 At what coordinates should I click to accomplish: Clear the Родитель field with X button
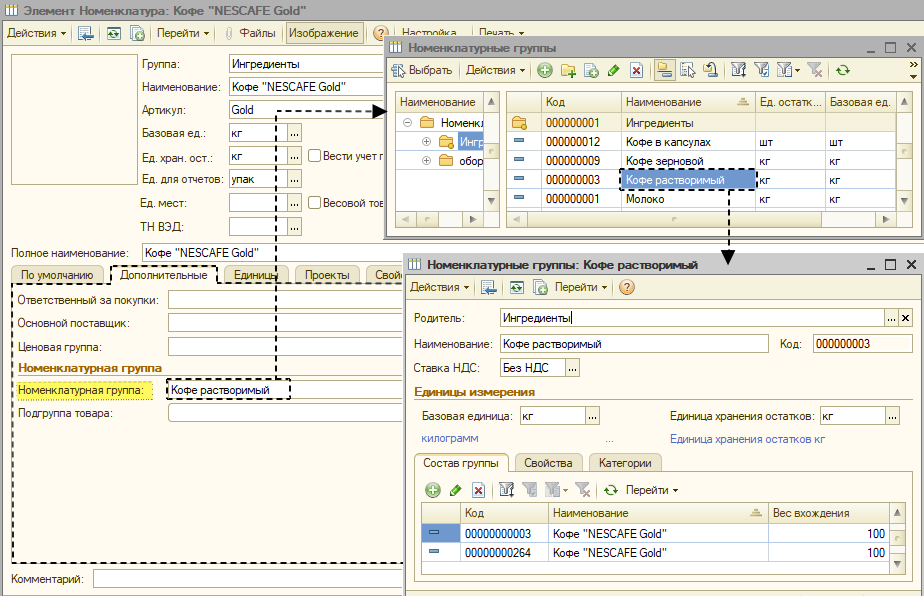906,318
